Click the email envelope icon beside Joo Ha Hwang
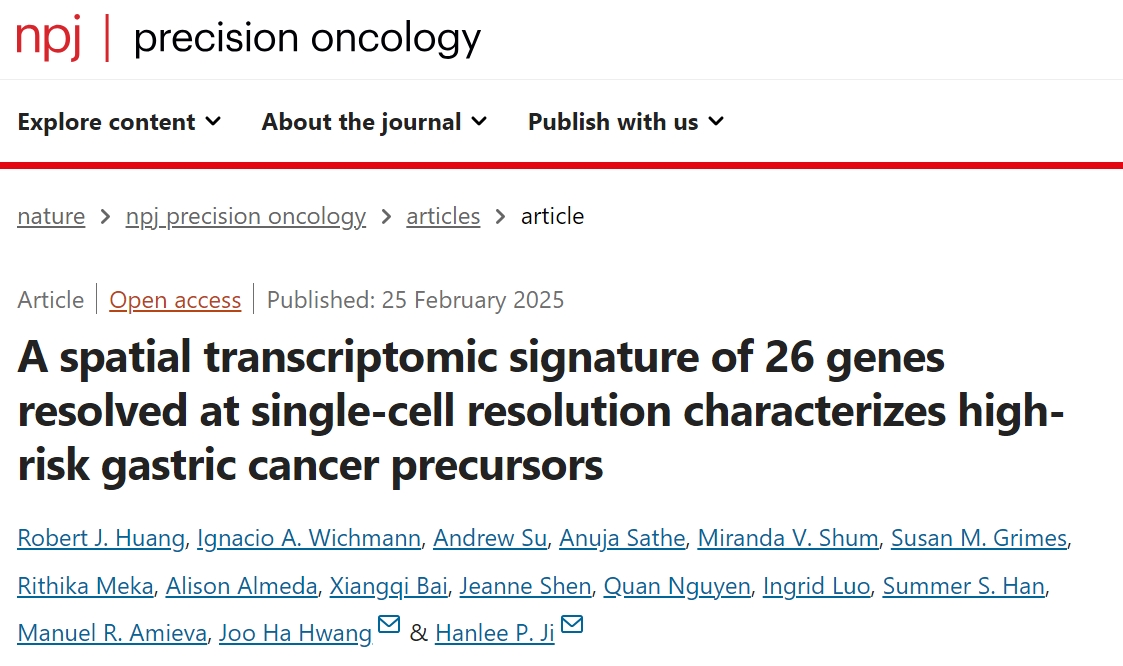 (389, 624)
